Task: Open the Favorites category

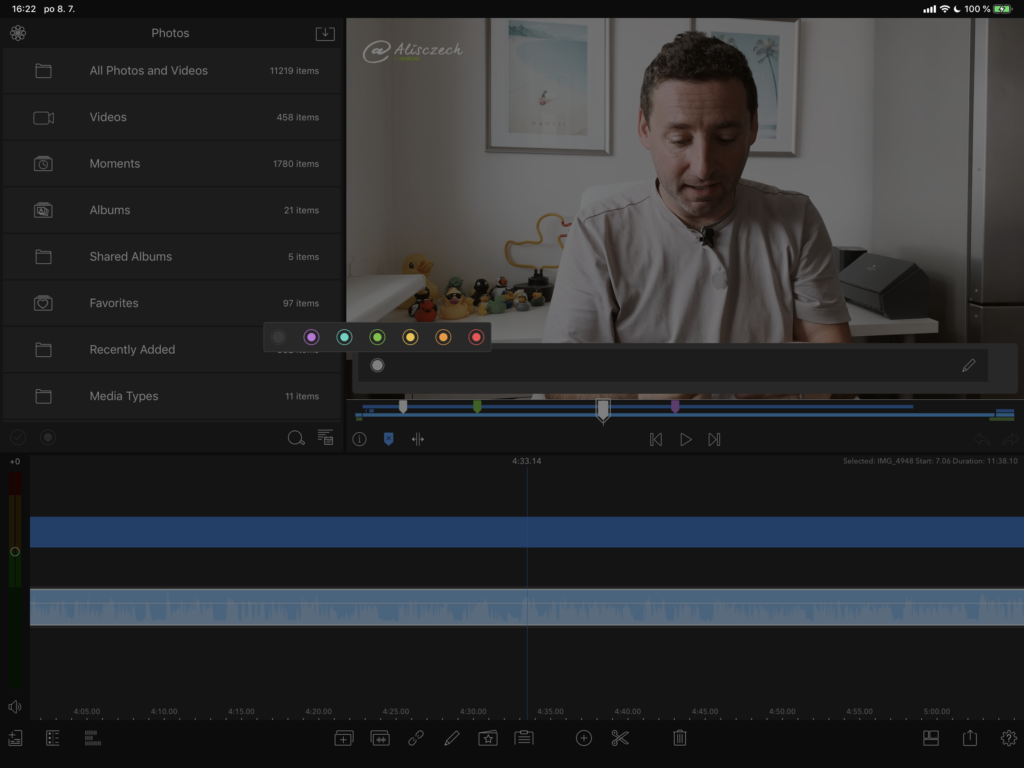Action: (172, 303)
